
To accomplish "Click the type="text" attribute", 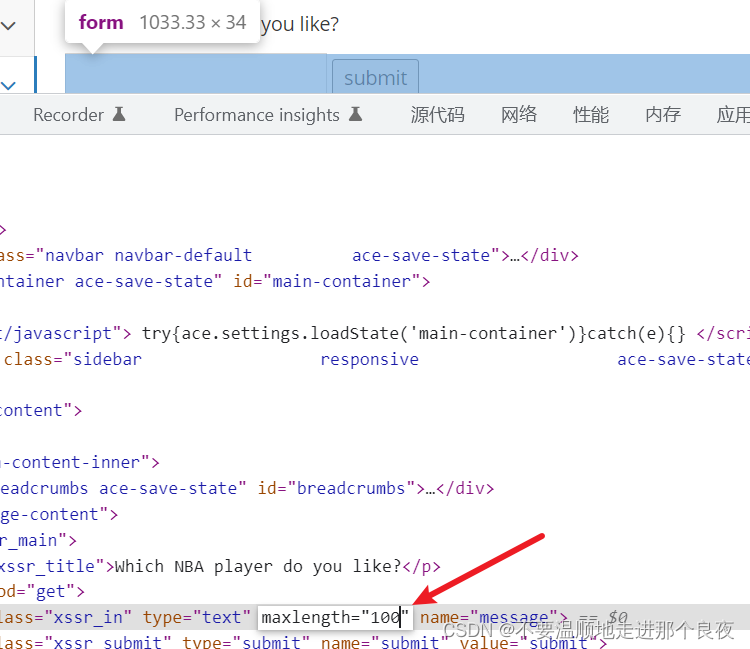I will pos(197,617).
